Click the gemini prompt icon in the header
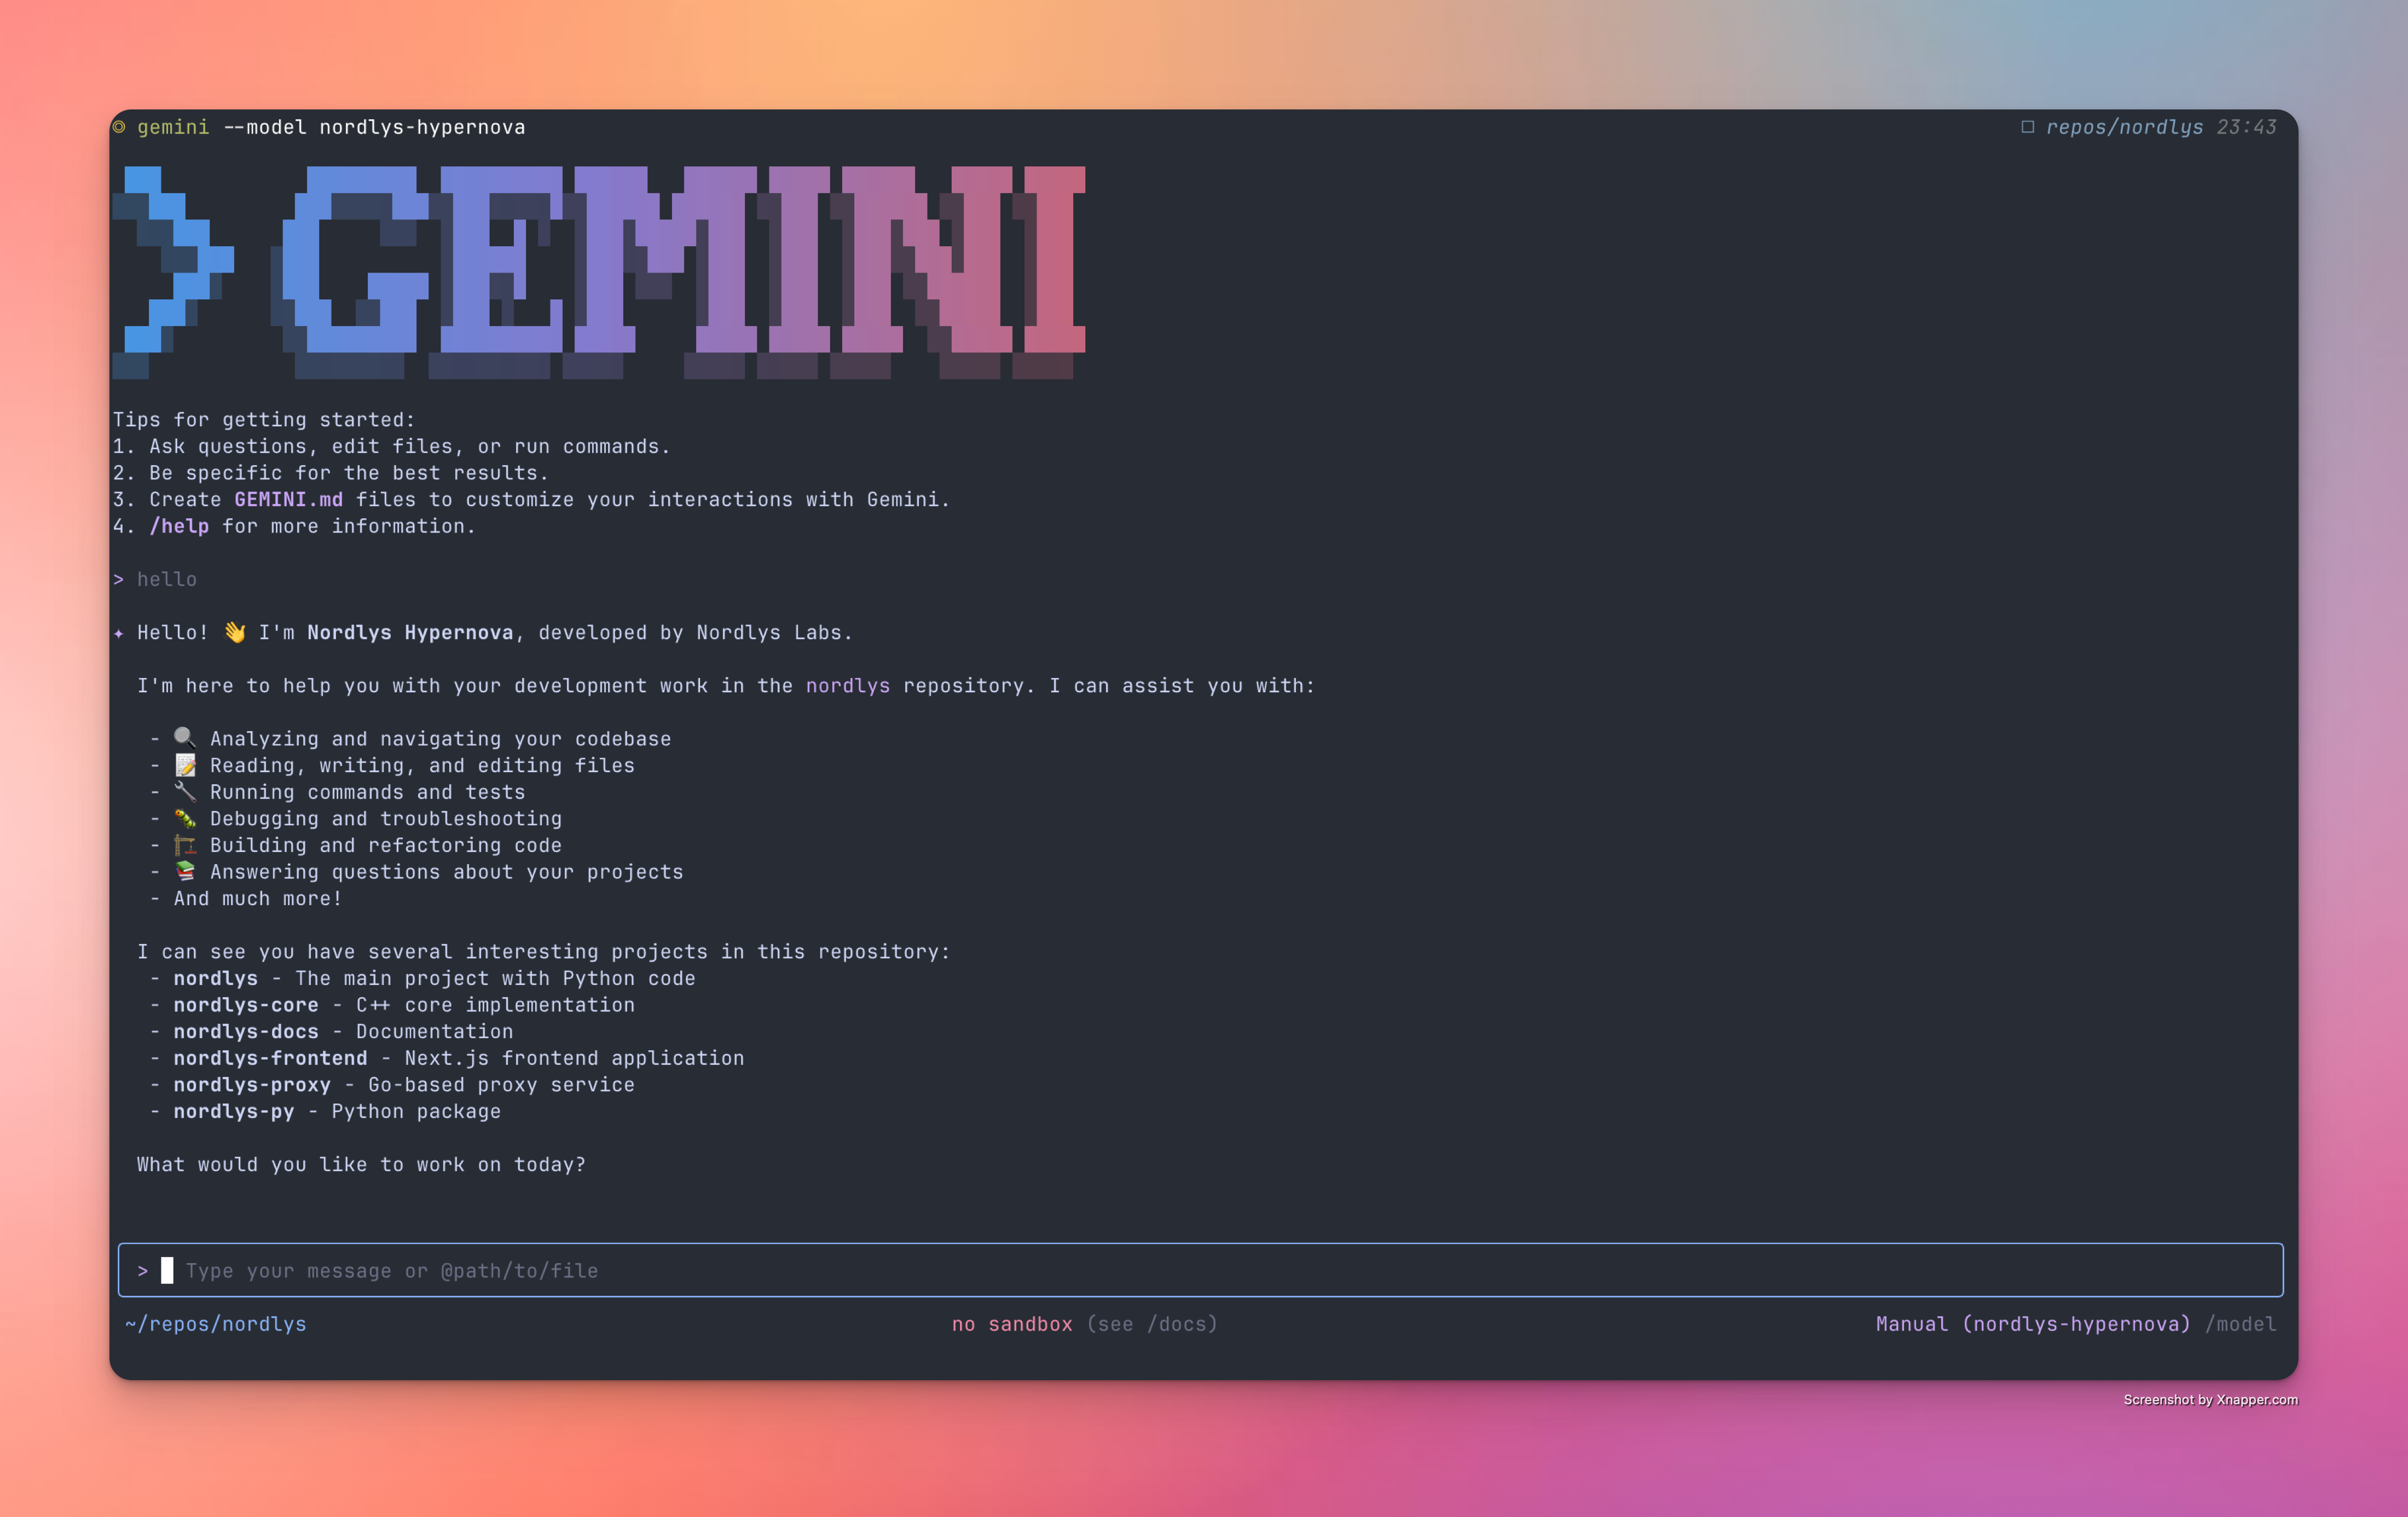Screen dimensions: 2408x1517 tap(120, 127)
